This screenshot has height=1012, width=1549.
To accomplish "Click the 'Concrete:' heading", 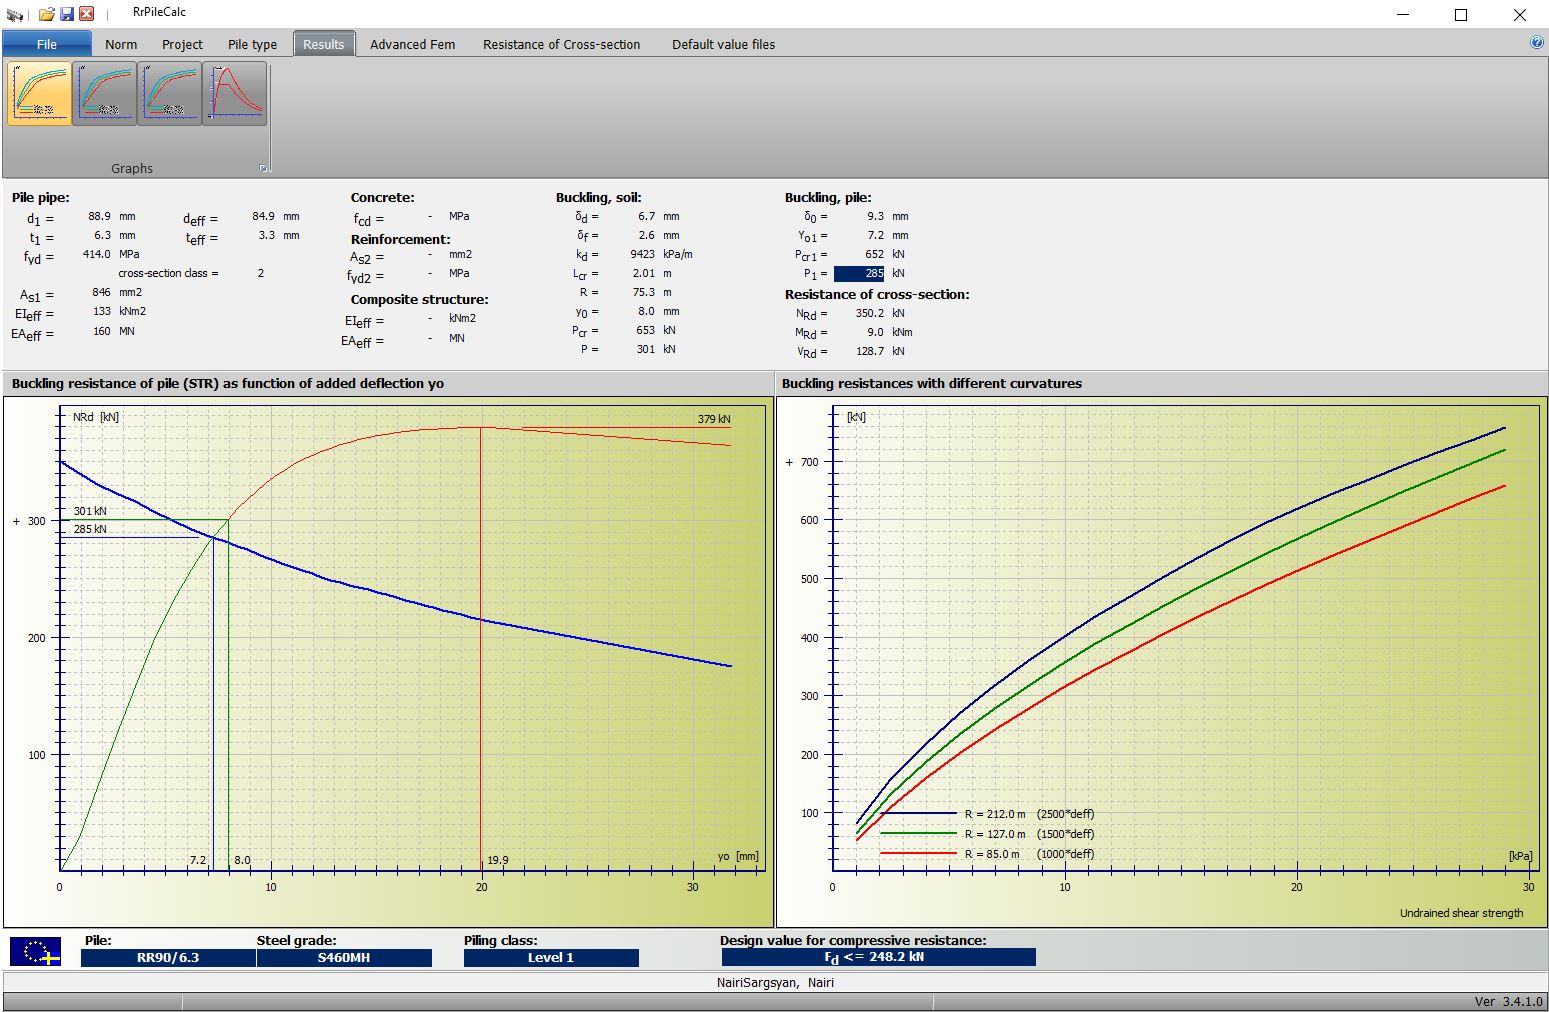I will [382, 198].
